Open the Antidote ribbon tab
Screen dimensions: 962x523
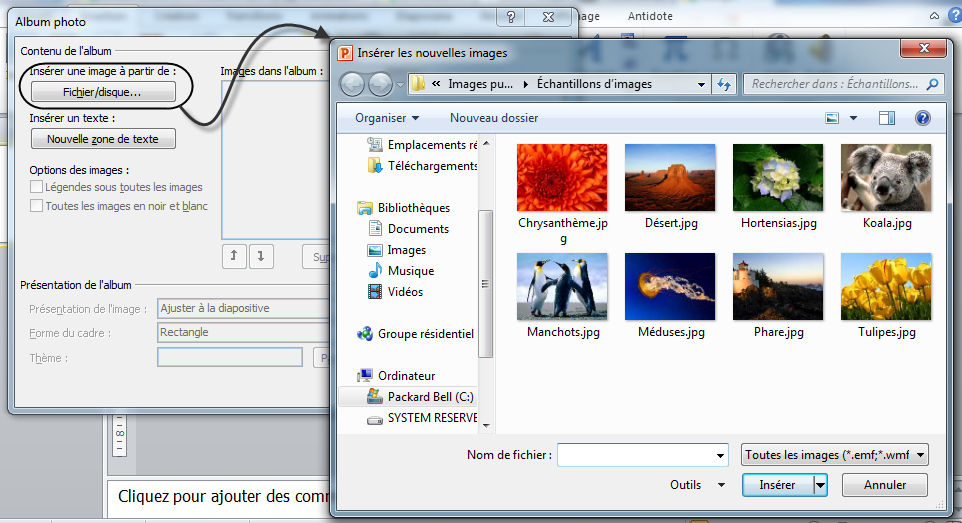[x=650, y=17]
